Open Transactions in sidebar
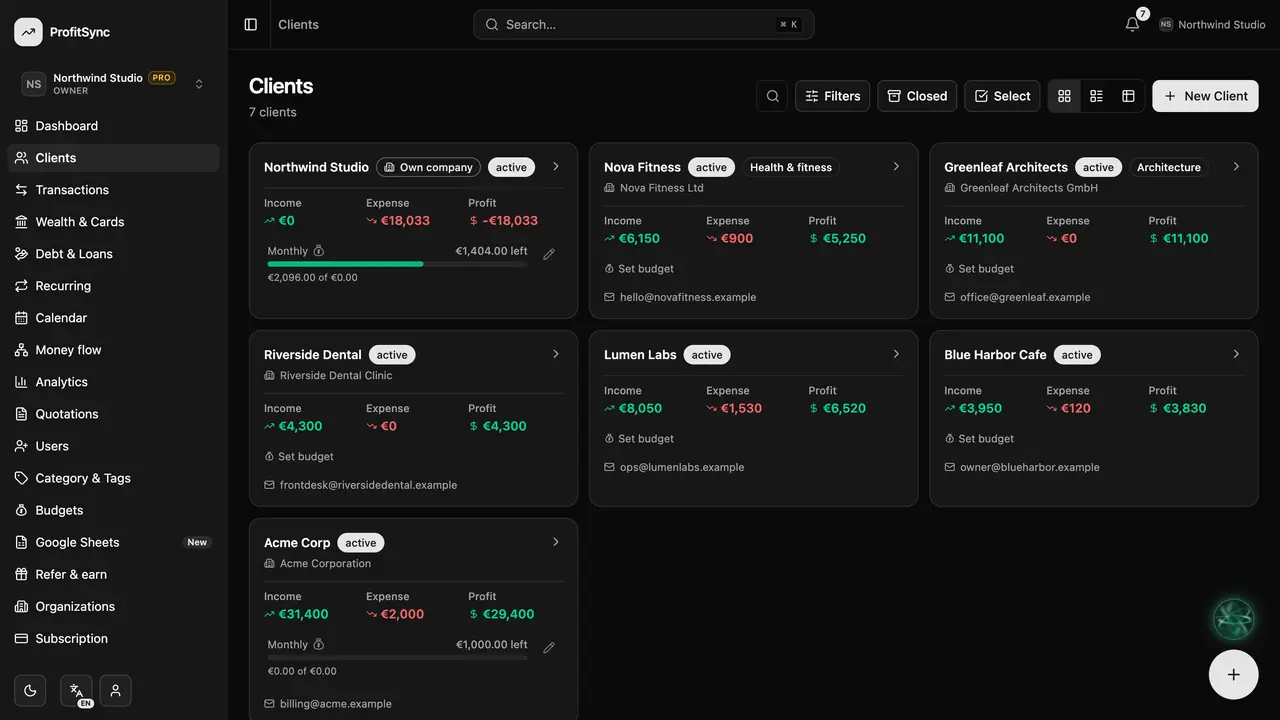Image resolution: width=1280 pixels, height=720 pixels. 114,190
